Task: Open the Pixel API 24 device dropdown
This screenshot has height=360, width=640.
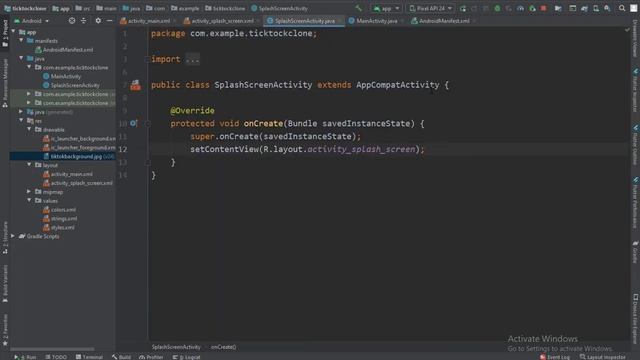Action: 431,8
